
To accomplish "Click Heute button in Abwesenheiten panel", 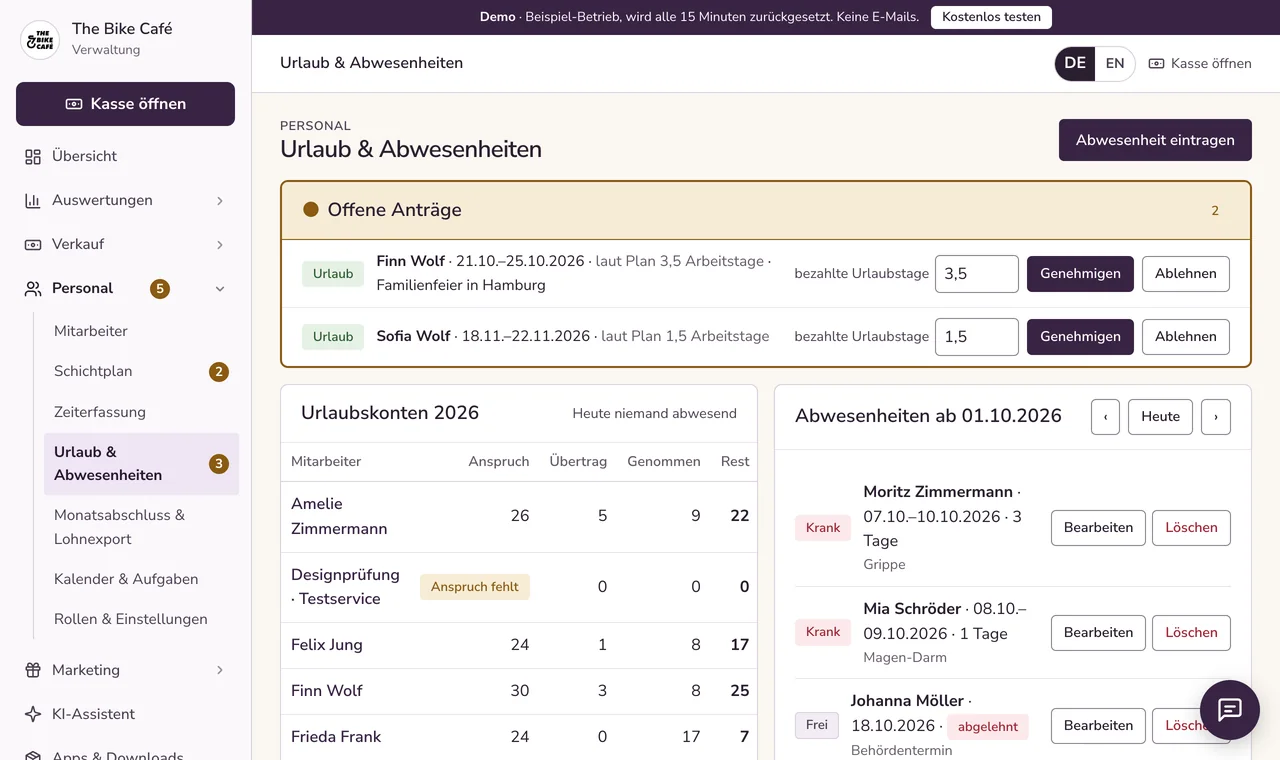I will pyautogui.click(x=1160, y=417).
